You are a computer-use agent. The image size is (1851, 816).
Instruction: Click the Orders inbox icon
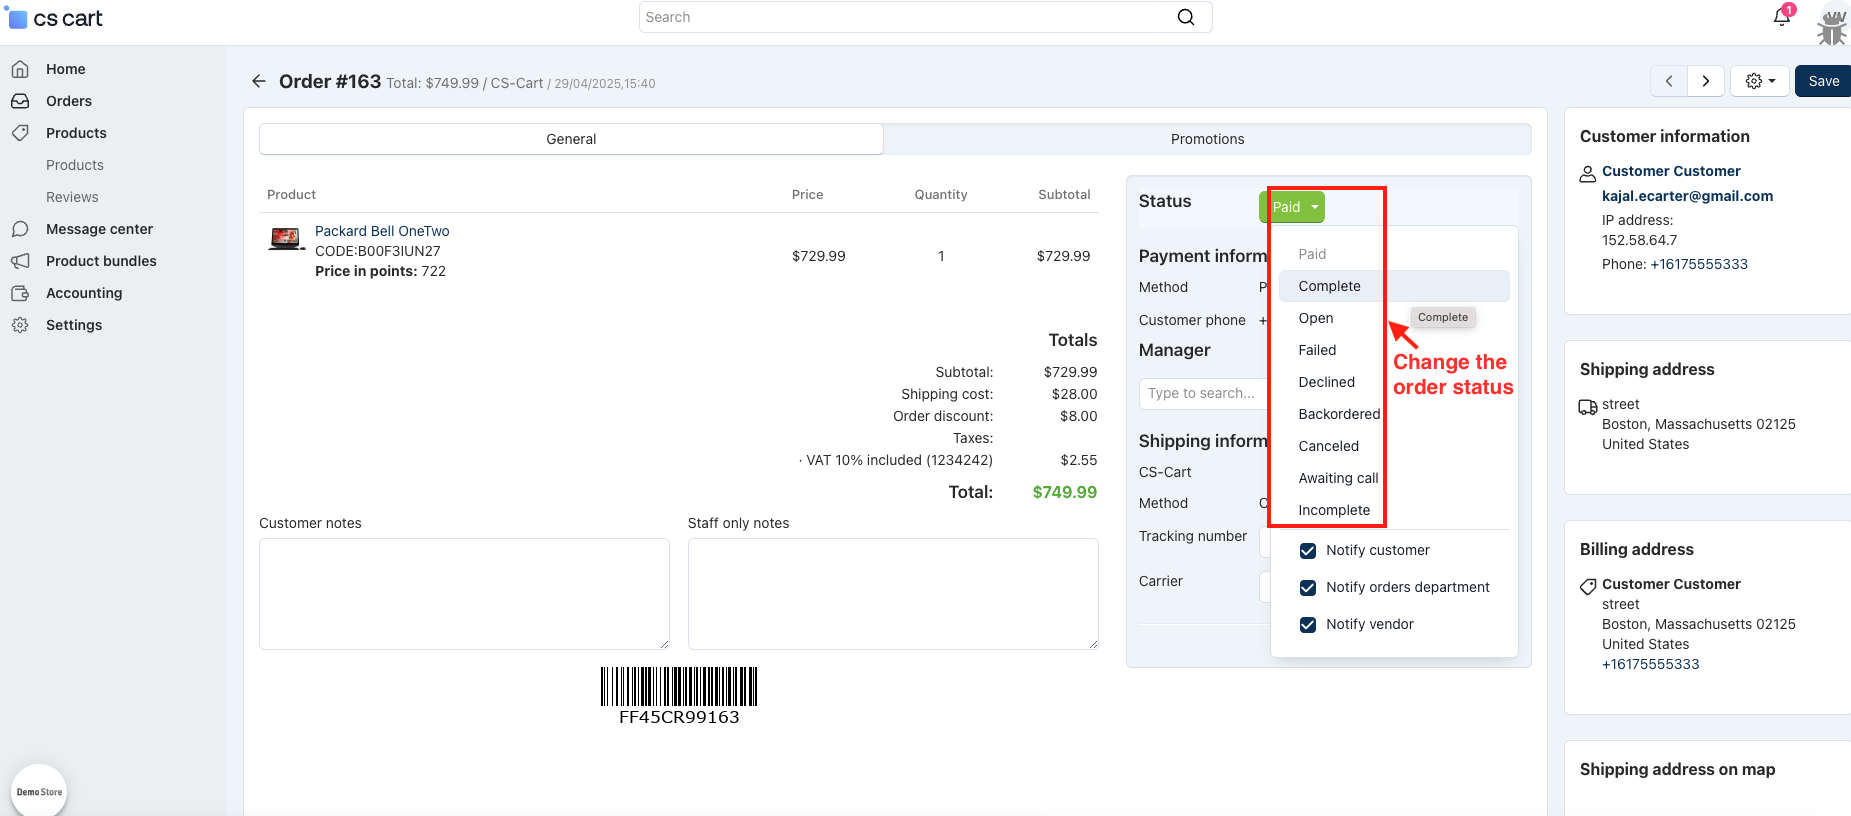point(20,101)
